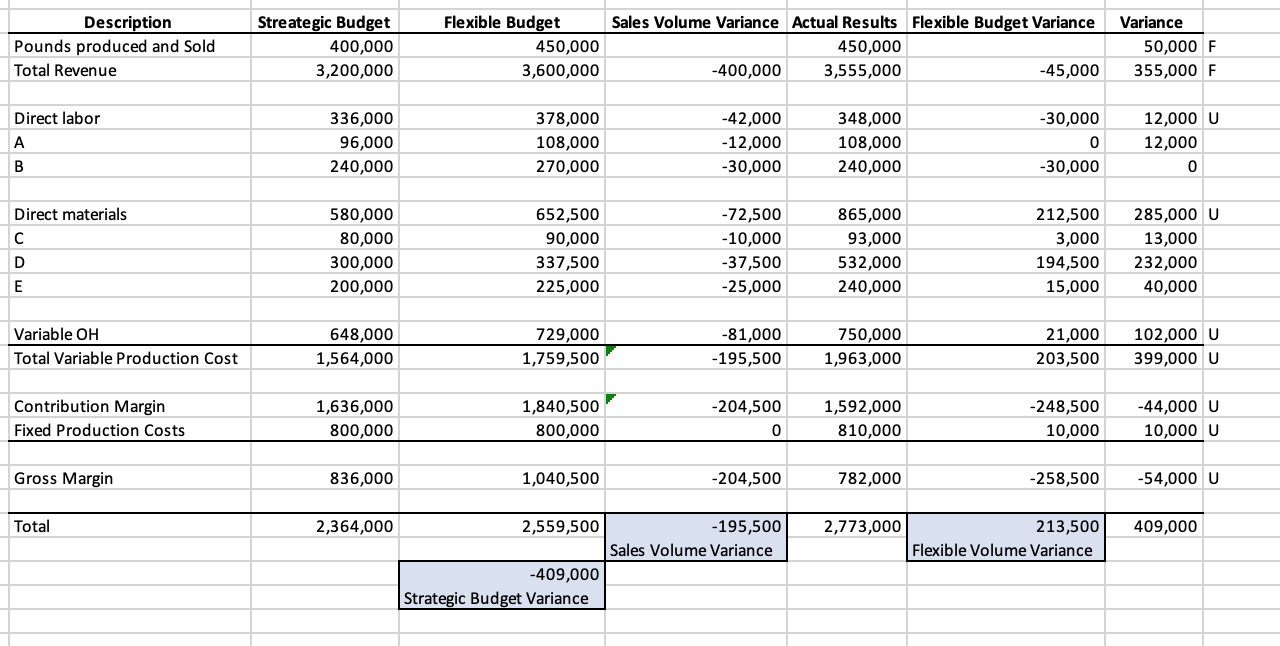Viewport: 1280px width, 646px height.
Task: Click the Actual Results header cell
Action: [x=845, y=22]
